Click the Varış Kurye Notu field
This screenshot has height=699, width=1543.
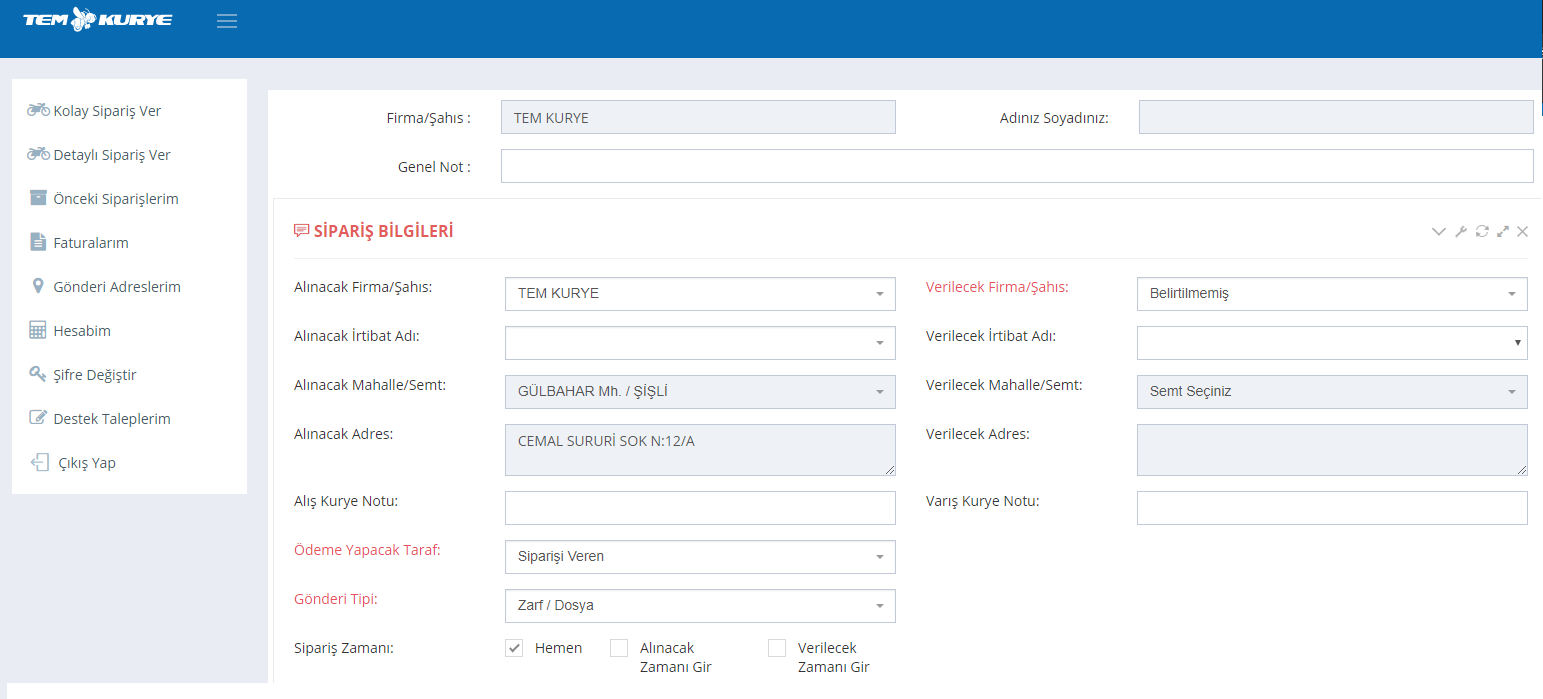[1332, 508]
